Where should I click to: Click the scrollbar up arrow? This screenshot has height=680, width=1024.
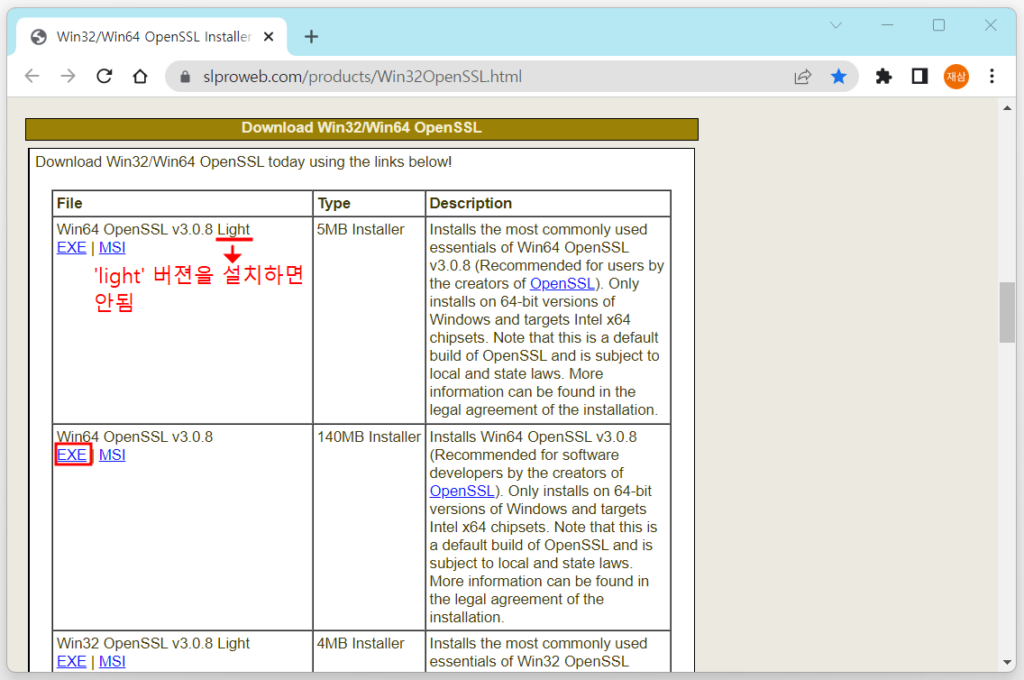pyautogui.click(x=1007, y=108)
